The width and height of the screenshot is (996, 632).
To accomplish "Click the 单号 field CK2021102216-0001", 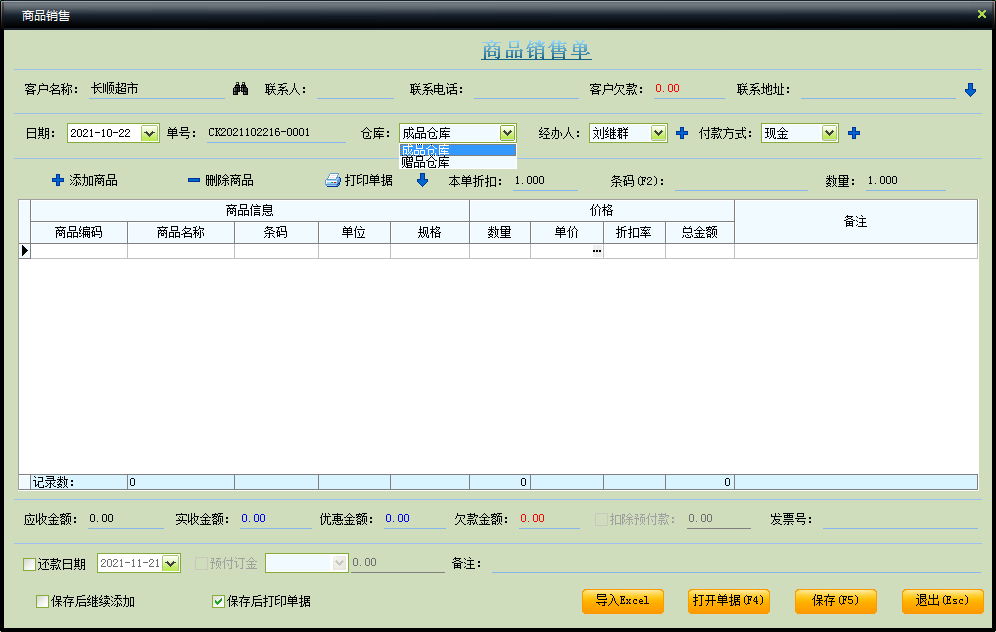I will point(276,133).
